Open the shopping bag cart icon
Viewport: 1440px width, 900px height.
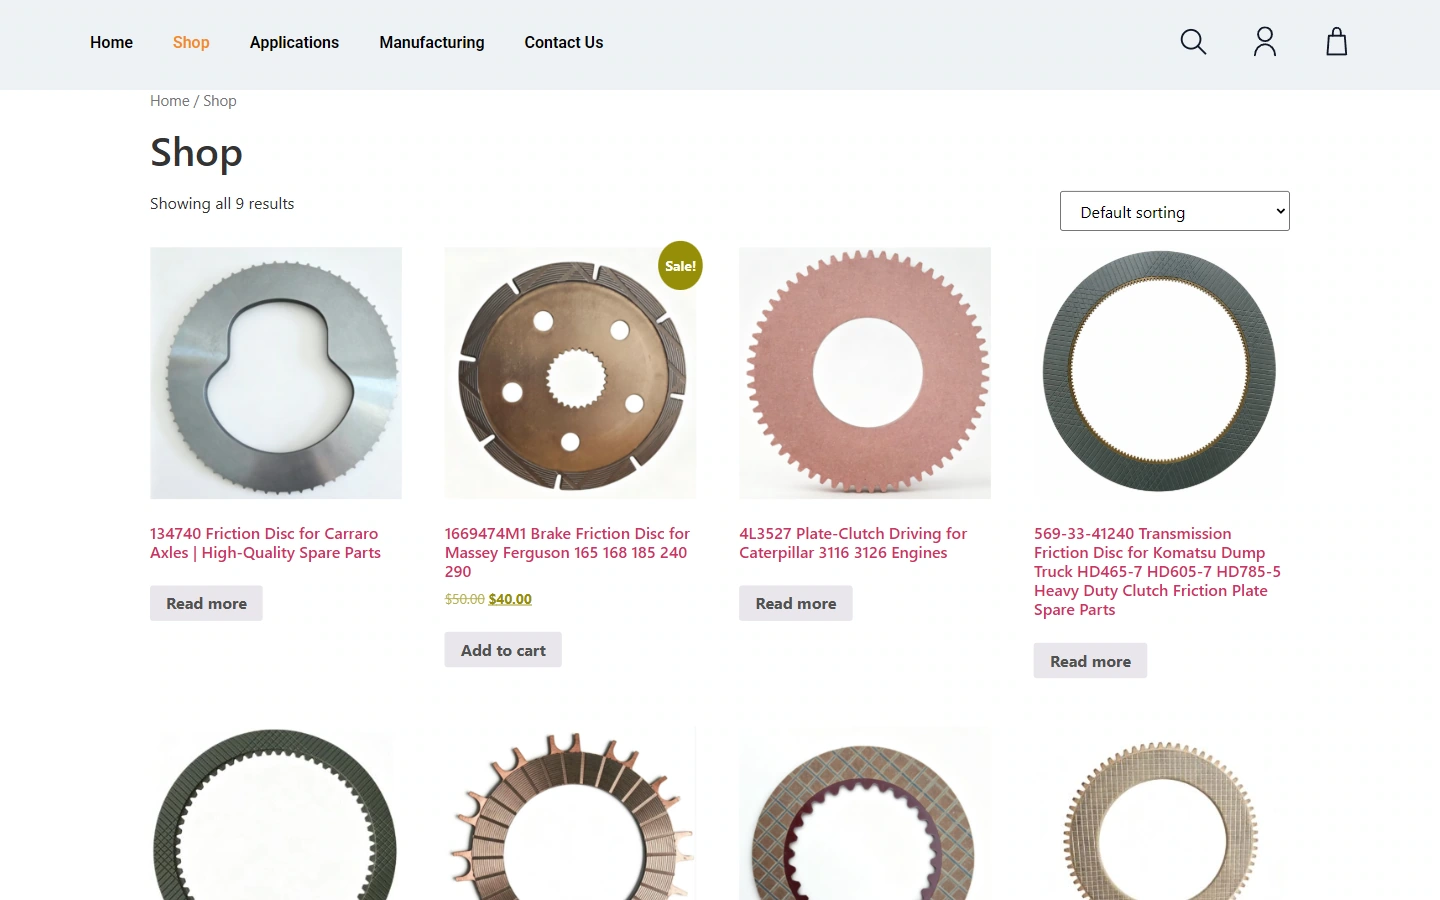click(x=1337, y=42)
